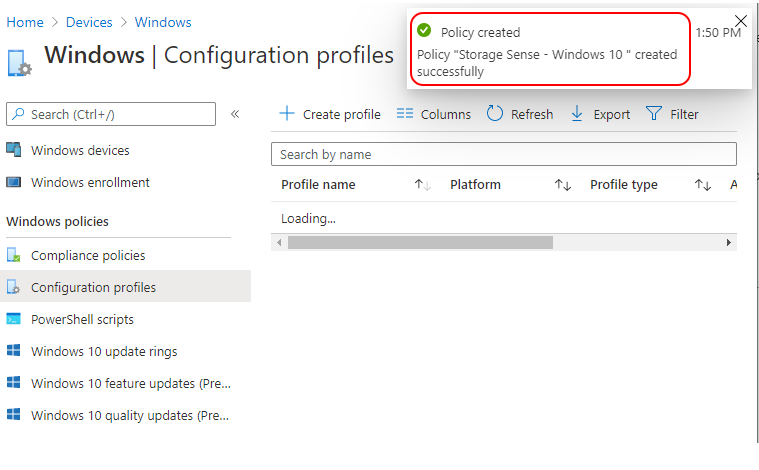The height and width of the screenshot is (470, 759).
Task: Click the scroll left arrow
Action: (279, 242)
